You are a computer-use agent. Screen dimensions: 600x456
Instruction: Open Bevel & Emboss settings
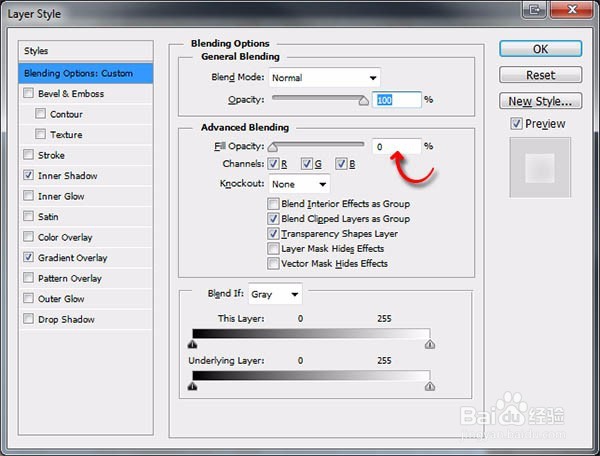(x=71, y=94)
